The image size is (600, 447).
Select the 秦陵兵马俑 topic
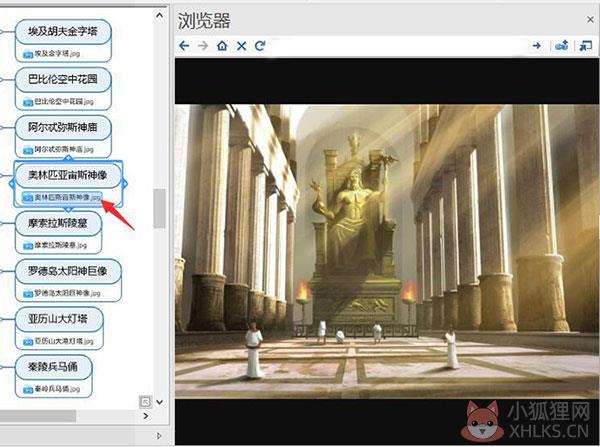(53, 367)
